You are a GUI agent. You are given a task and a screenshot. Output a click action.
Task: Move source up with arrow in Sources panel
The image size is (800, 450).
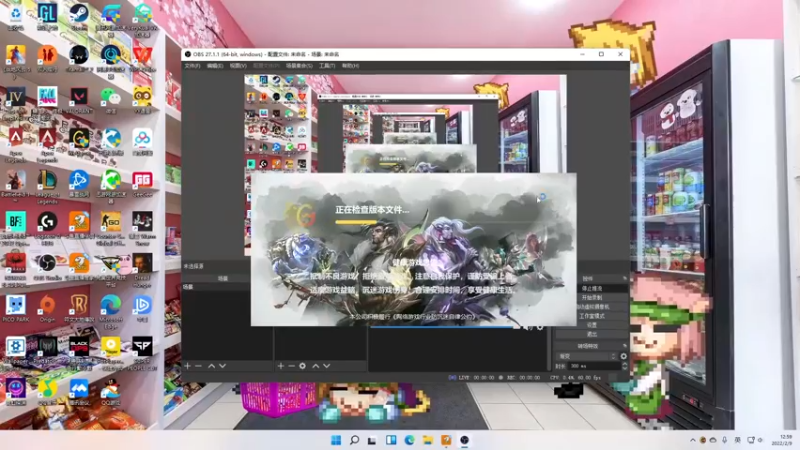pyautogui.click(x=316, y=366)
